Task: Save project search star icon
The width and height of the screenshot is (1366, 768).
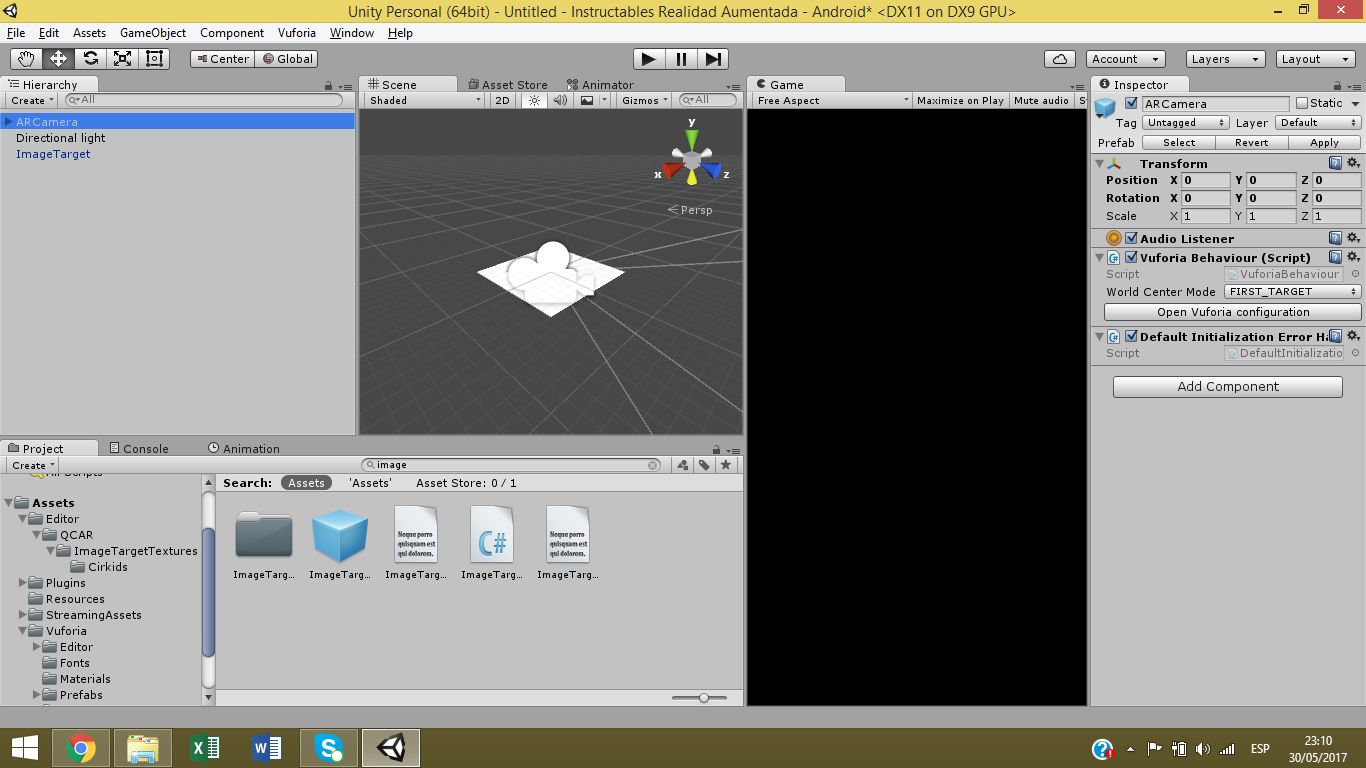Action: point(727,465)
